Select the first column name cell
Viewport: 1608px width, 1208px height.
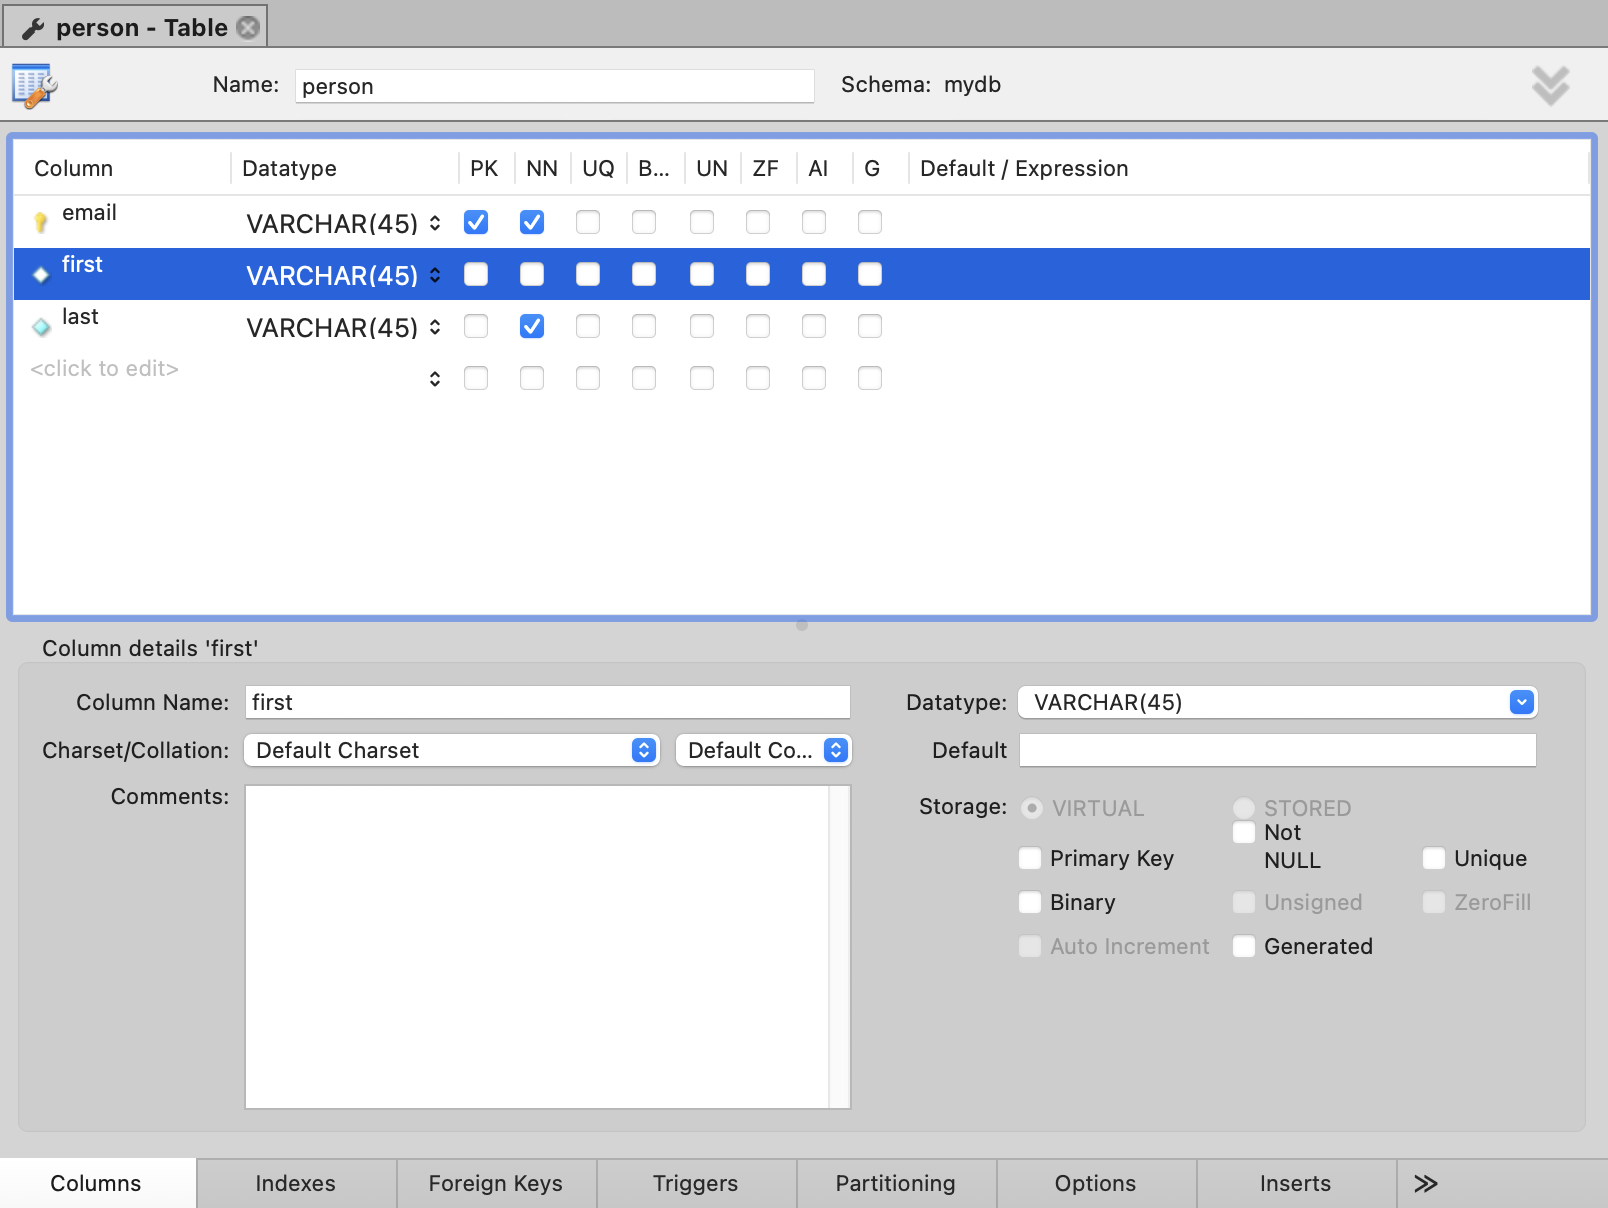tap(82, 265)
